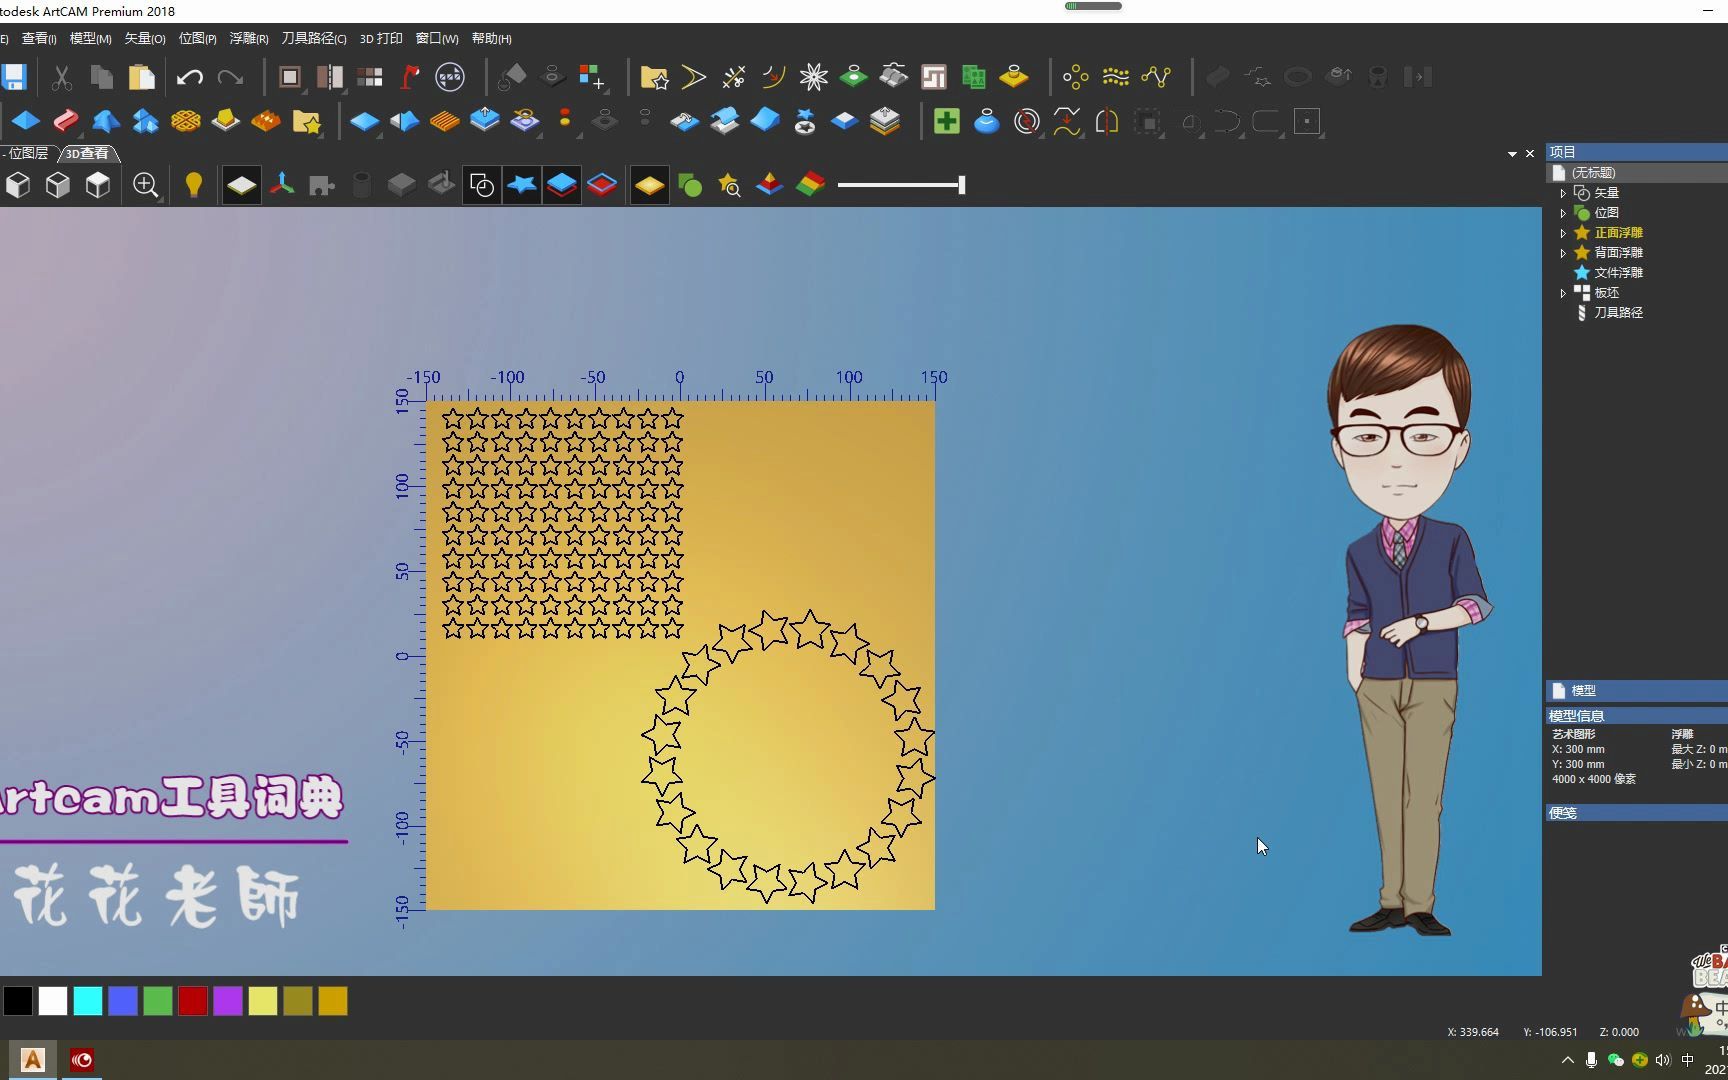This screenshot has height=1080, width=1728.
Task: Expand the 矢量 tree node
Action: (1563, 193)
